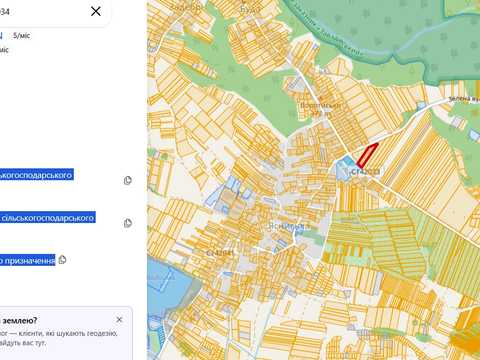Click the '$/міс' price label

click(22, 36)
